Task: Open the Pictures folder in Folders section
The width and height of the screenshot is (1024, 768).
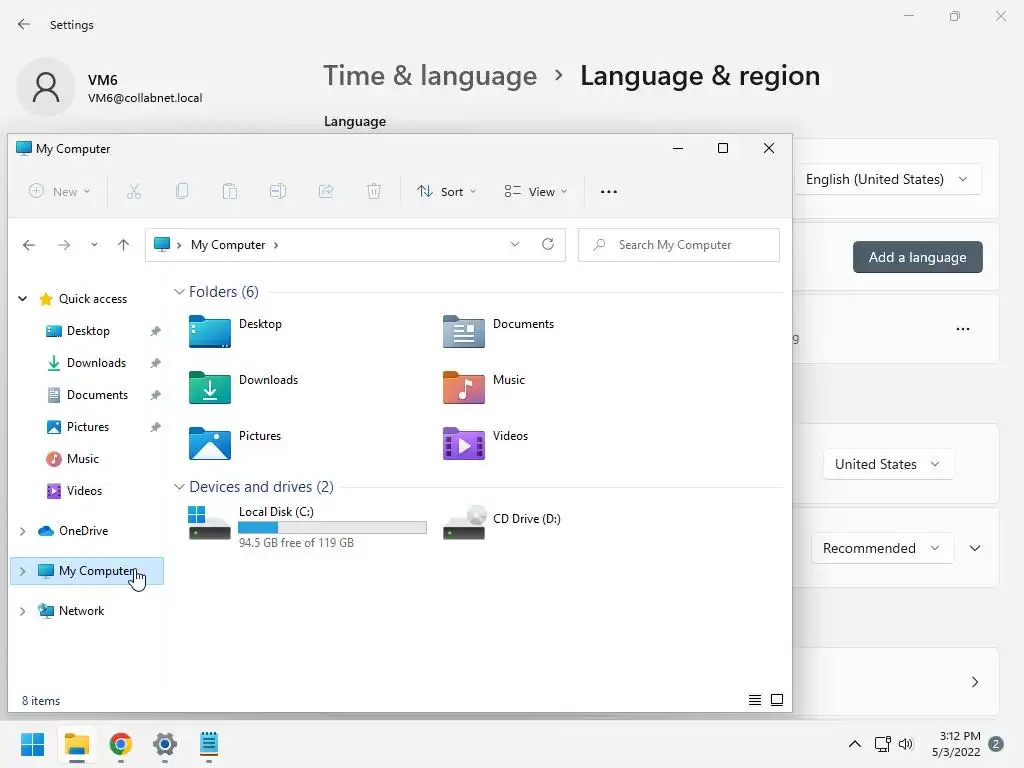Action: tap(210, 443)
